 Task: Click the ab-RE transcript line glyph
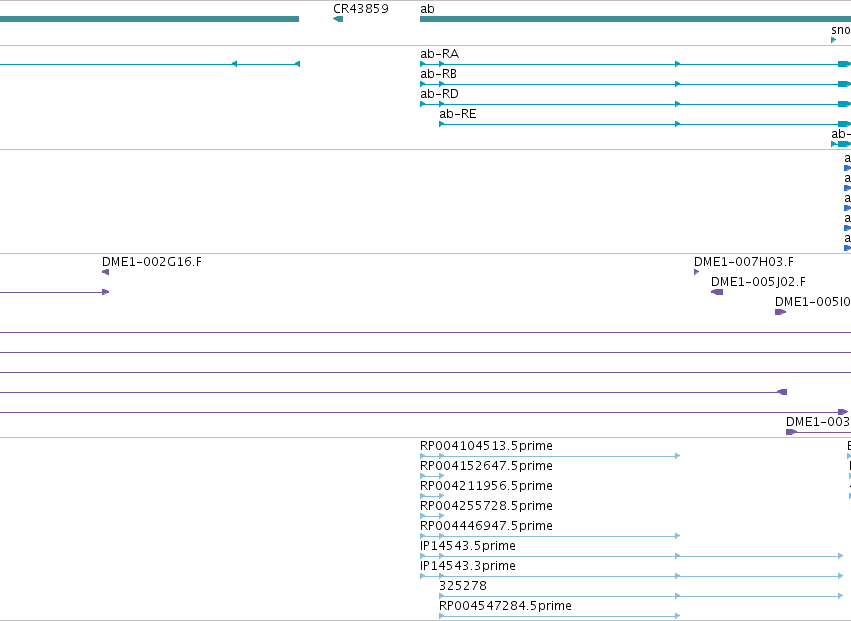645,124
